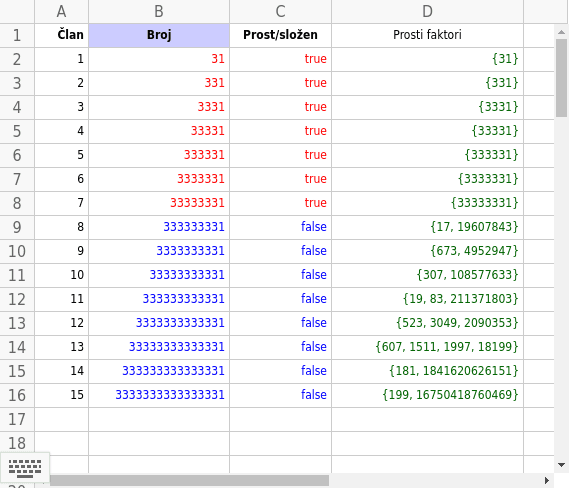
Task: Select the {31} factors cell
Action: (428, 60)
